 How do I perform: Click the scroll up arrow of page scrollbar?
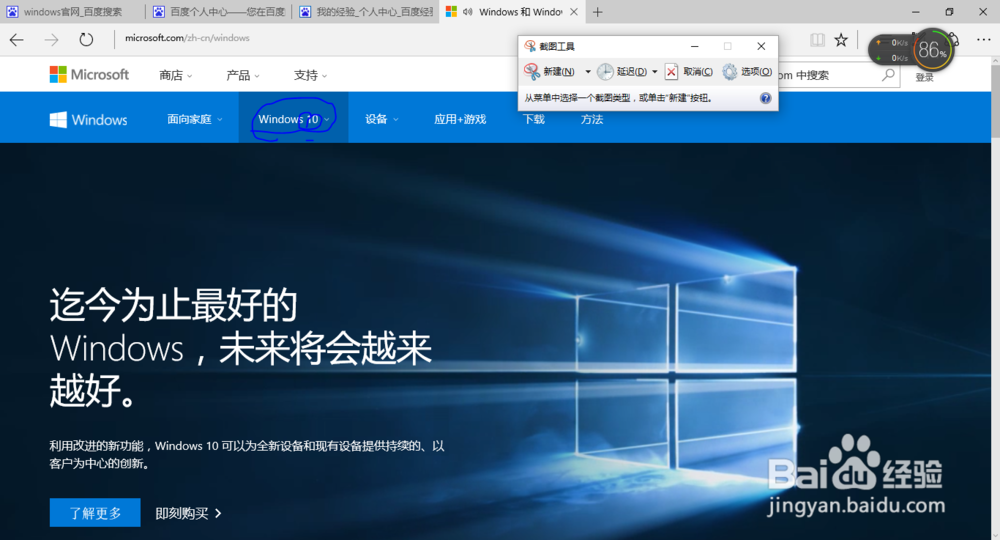click(x=995, y=61)
